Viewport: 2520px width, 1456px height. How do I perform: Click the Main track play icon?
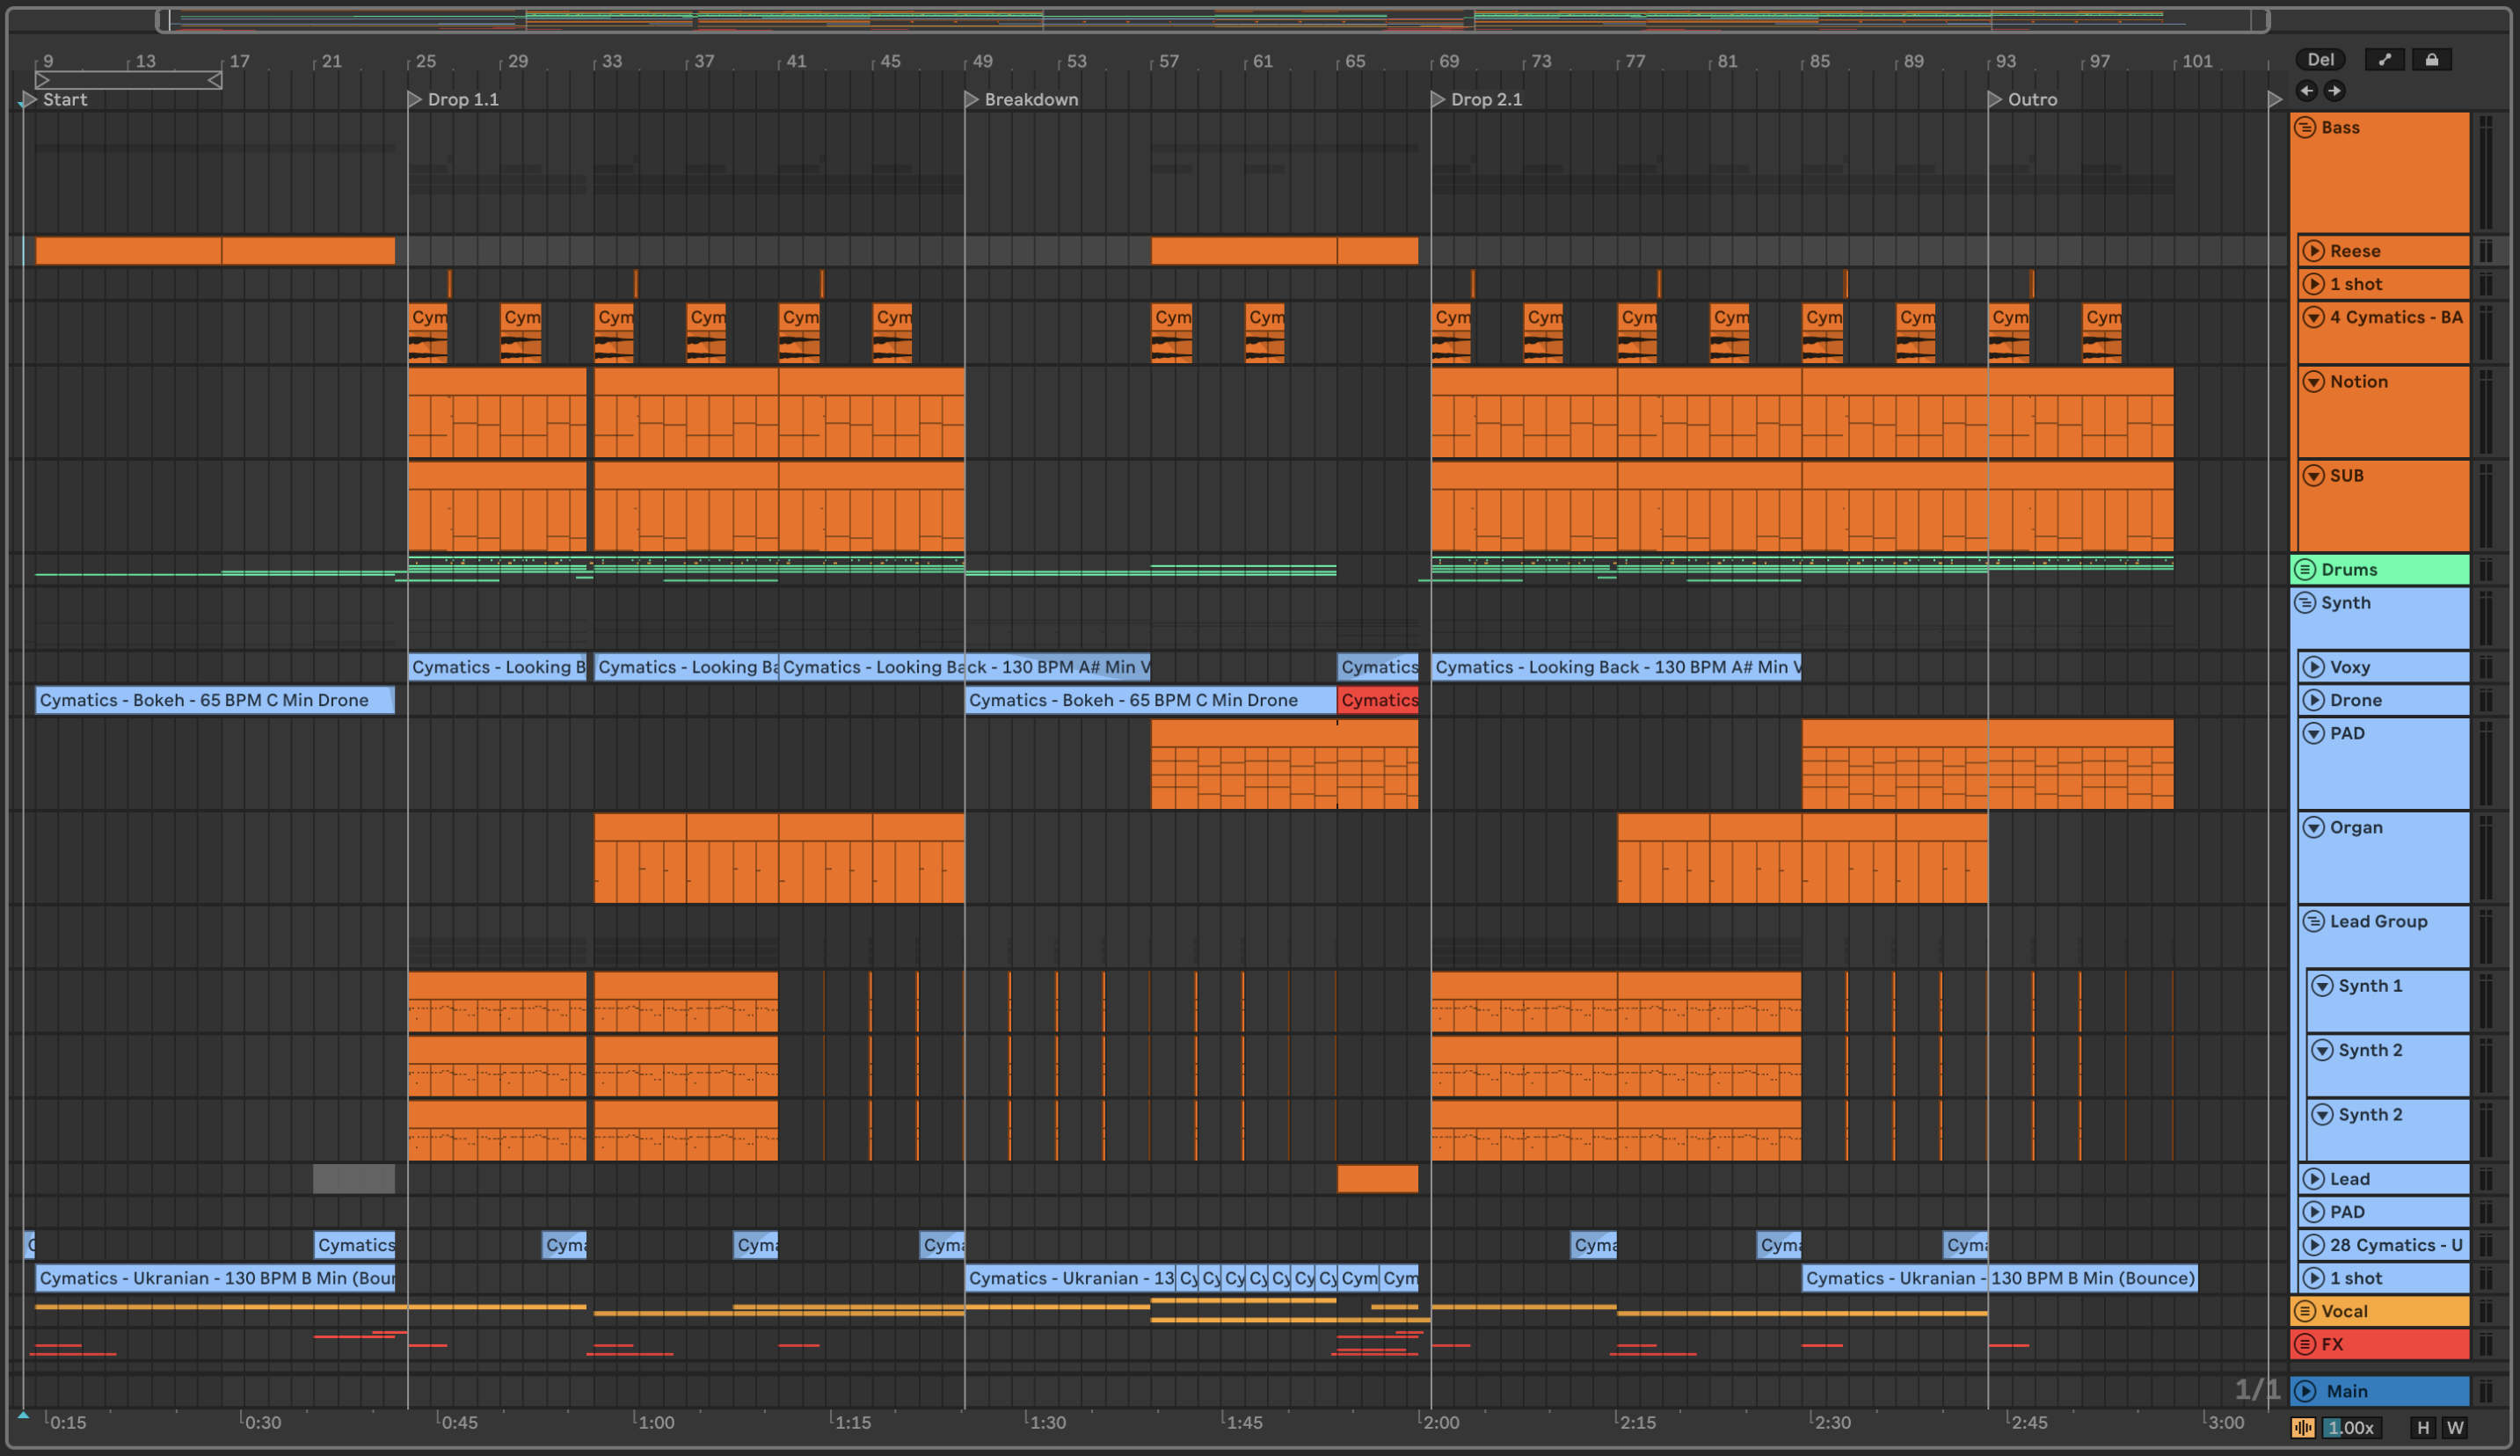[x=2306, y=1391]
